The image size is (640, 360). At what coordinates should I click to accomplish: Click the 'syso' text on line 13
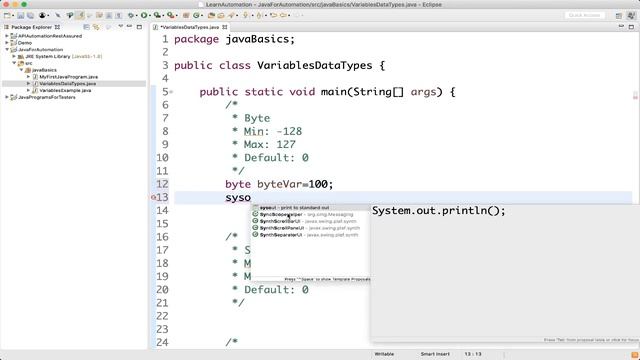tap(238, 198)
